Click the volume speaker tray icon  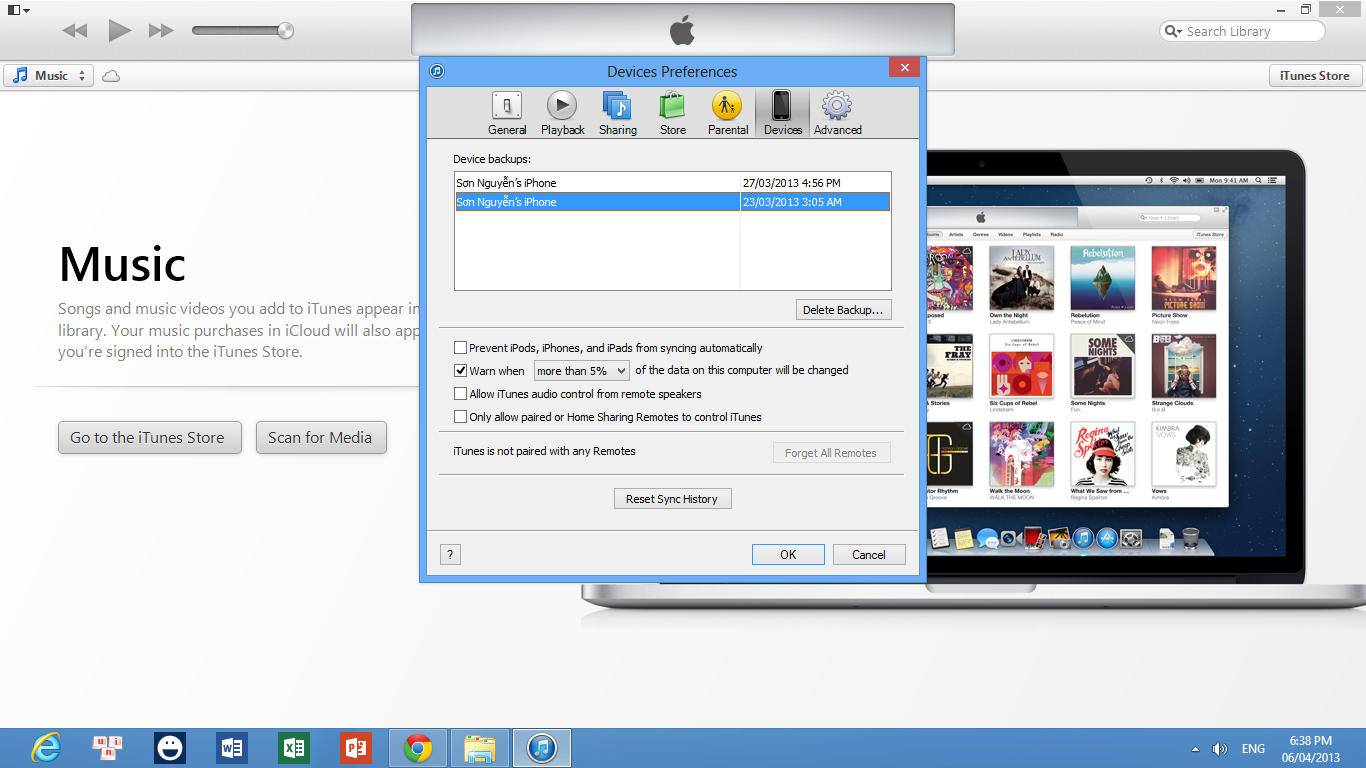pyautogui.click(x=1220, y=749)
